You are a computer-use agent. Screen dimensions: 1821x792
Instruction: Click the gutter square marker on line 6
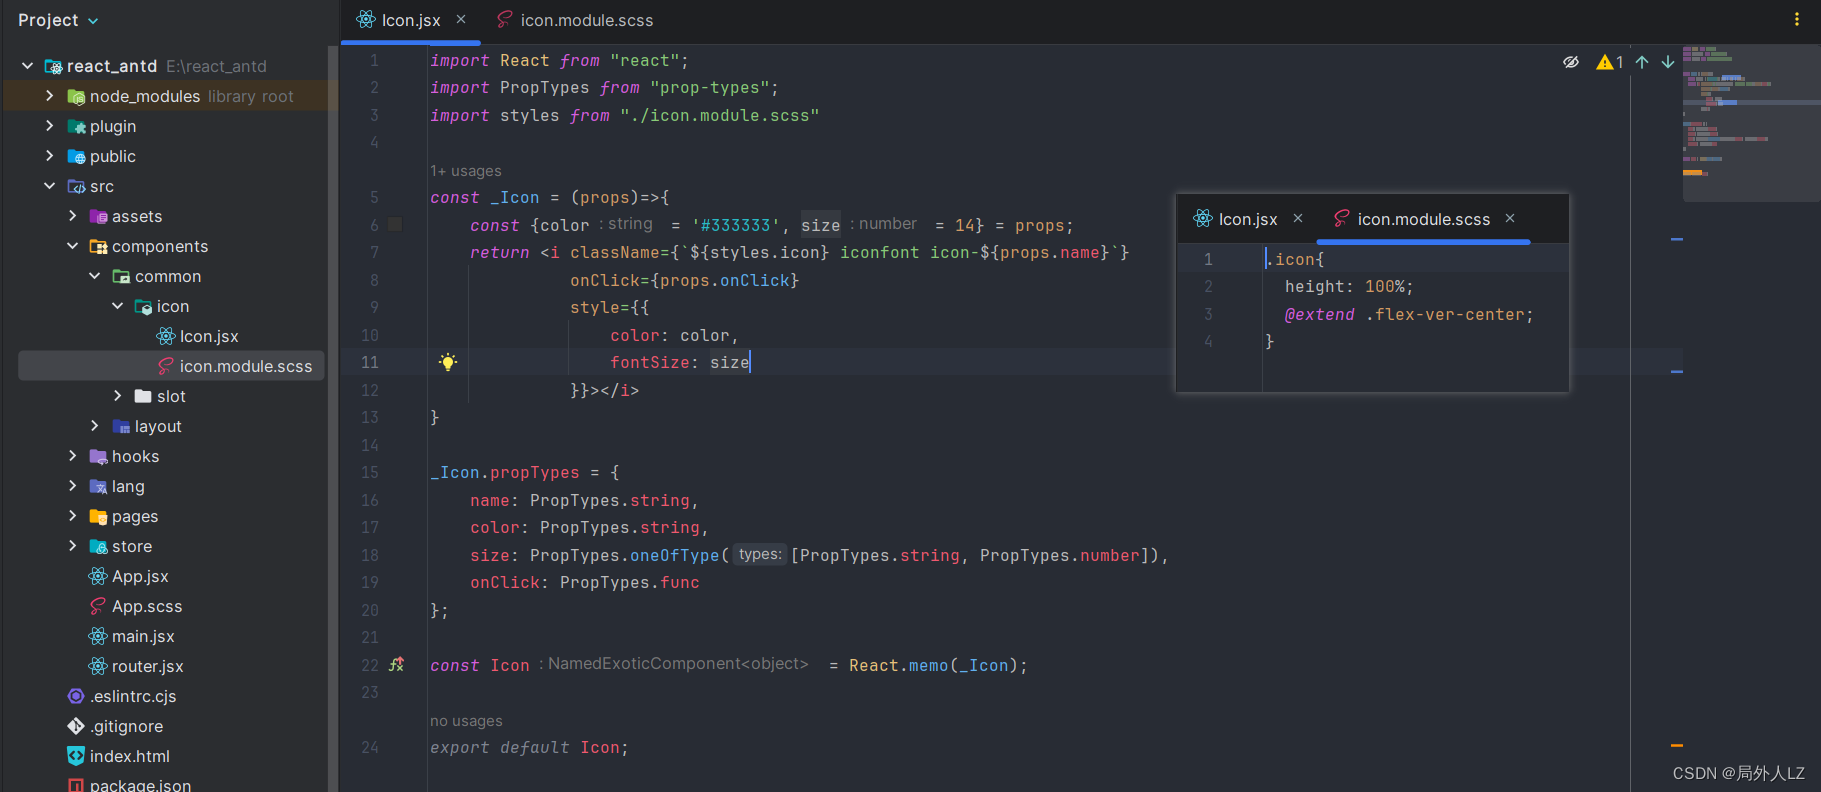coord(395,224)
